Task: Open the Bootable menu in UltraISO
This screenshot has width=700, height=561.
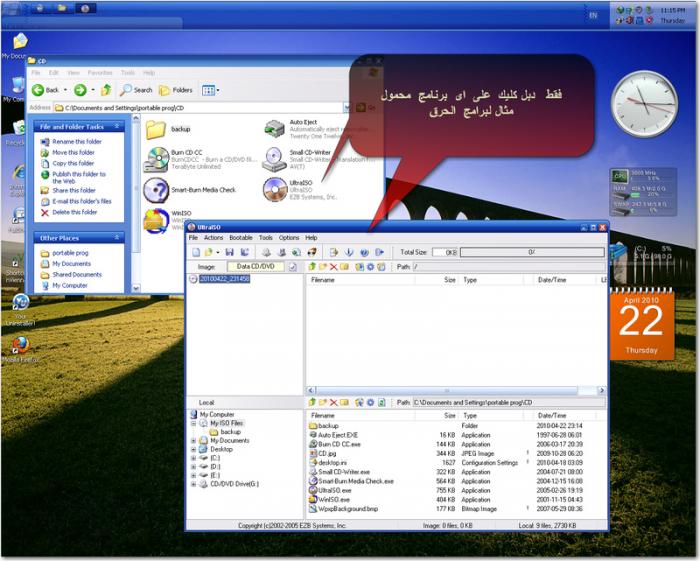Action: tap(241, 238)
